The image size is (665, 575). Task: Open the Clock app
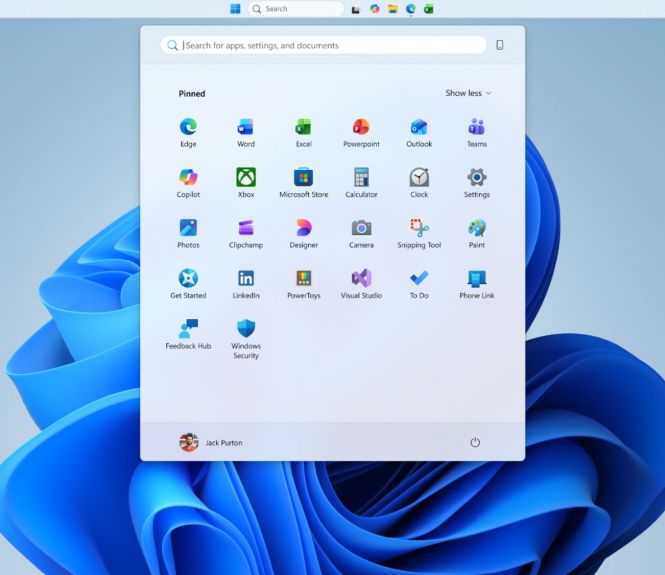419,184
